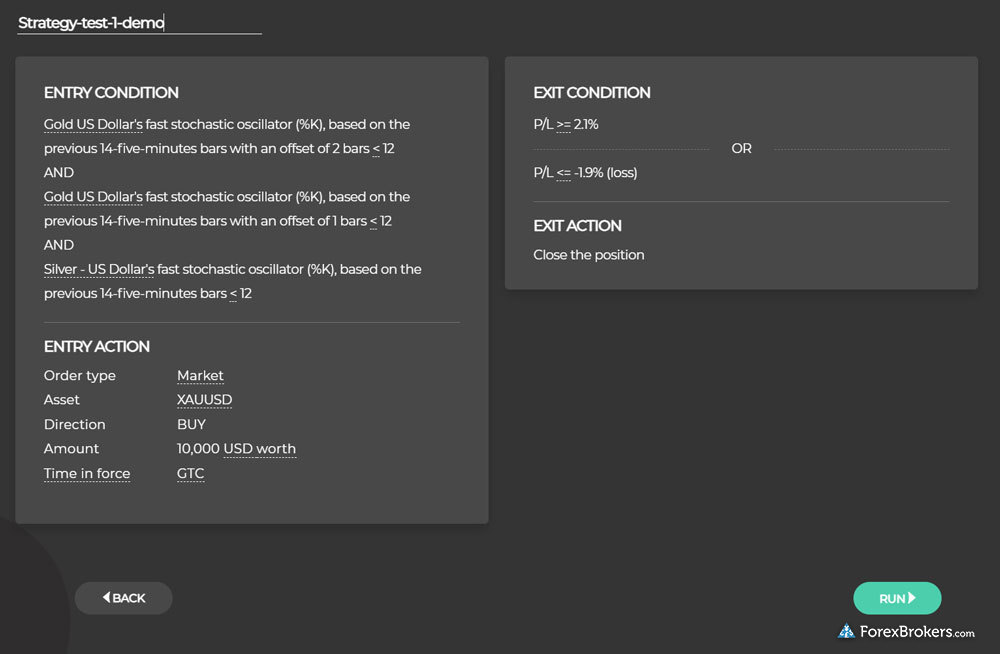Viewport: 1000px width, 654px height.
Task: Open the second Gold US Dollar's asset selector
Action: 93,197
